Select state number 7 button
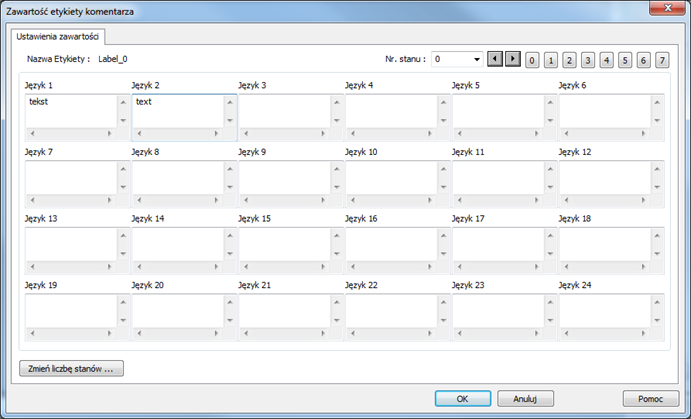The image size is (691, 419). pyautogui.click(x=662, y=60)
